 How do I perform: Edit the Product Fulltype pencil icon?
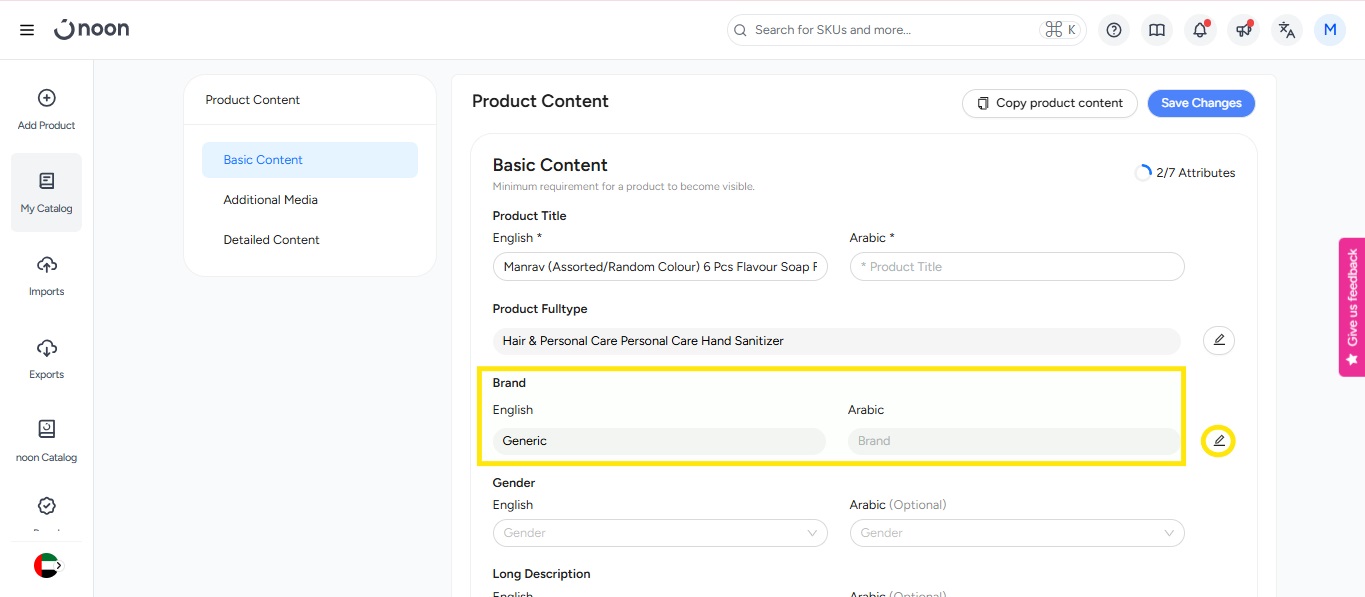(1218, 341)
